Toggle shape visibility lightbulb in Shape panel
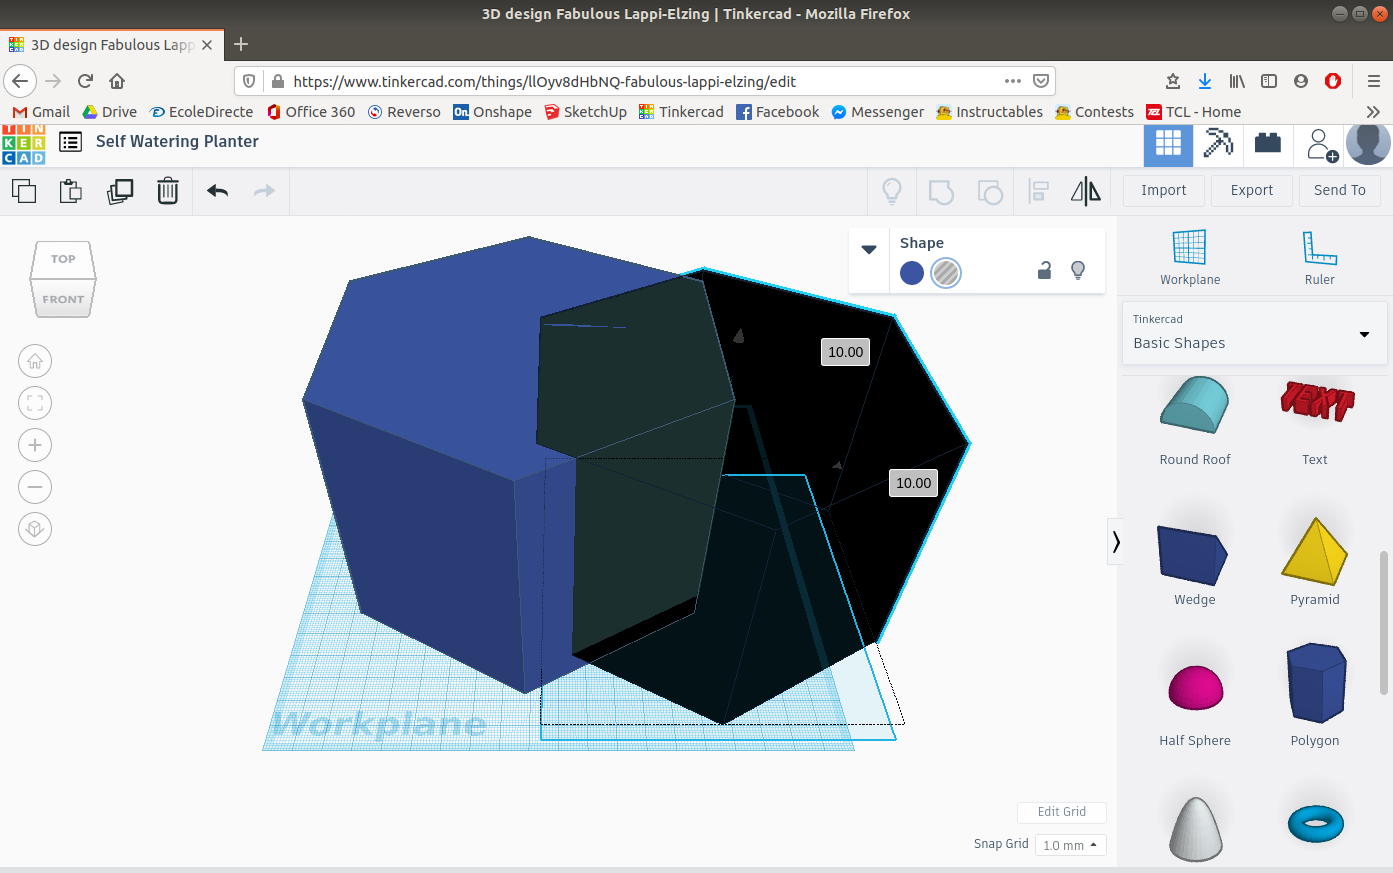This screenshot has height=873, width=1393. point(1078,270)
